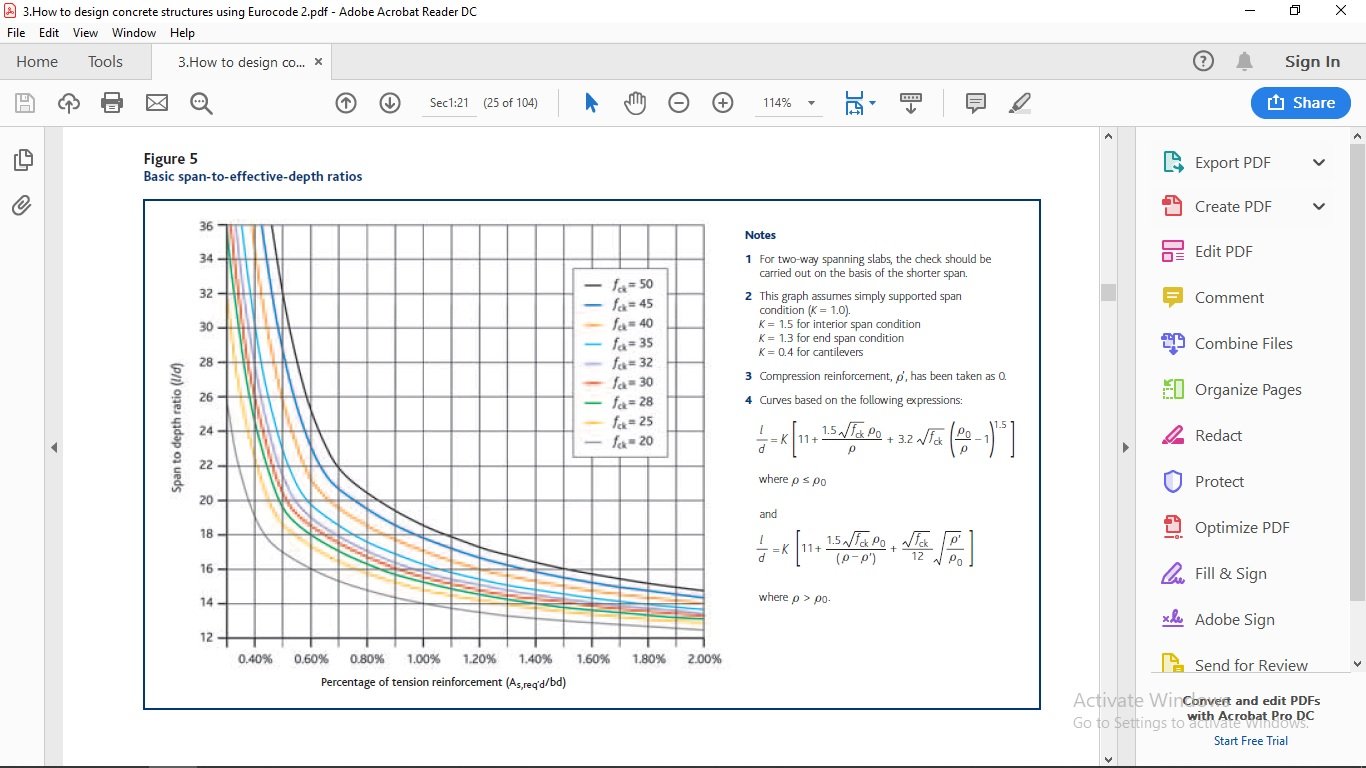Close the open document tab
Image resolution: width=1366 pixels, height=768 pixels.
[319, 62]
